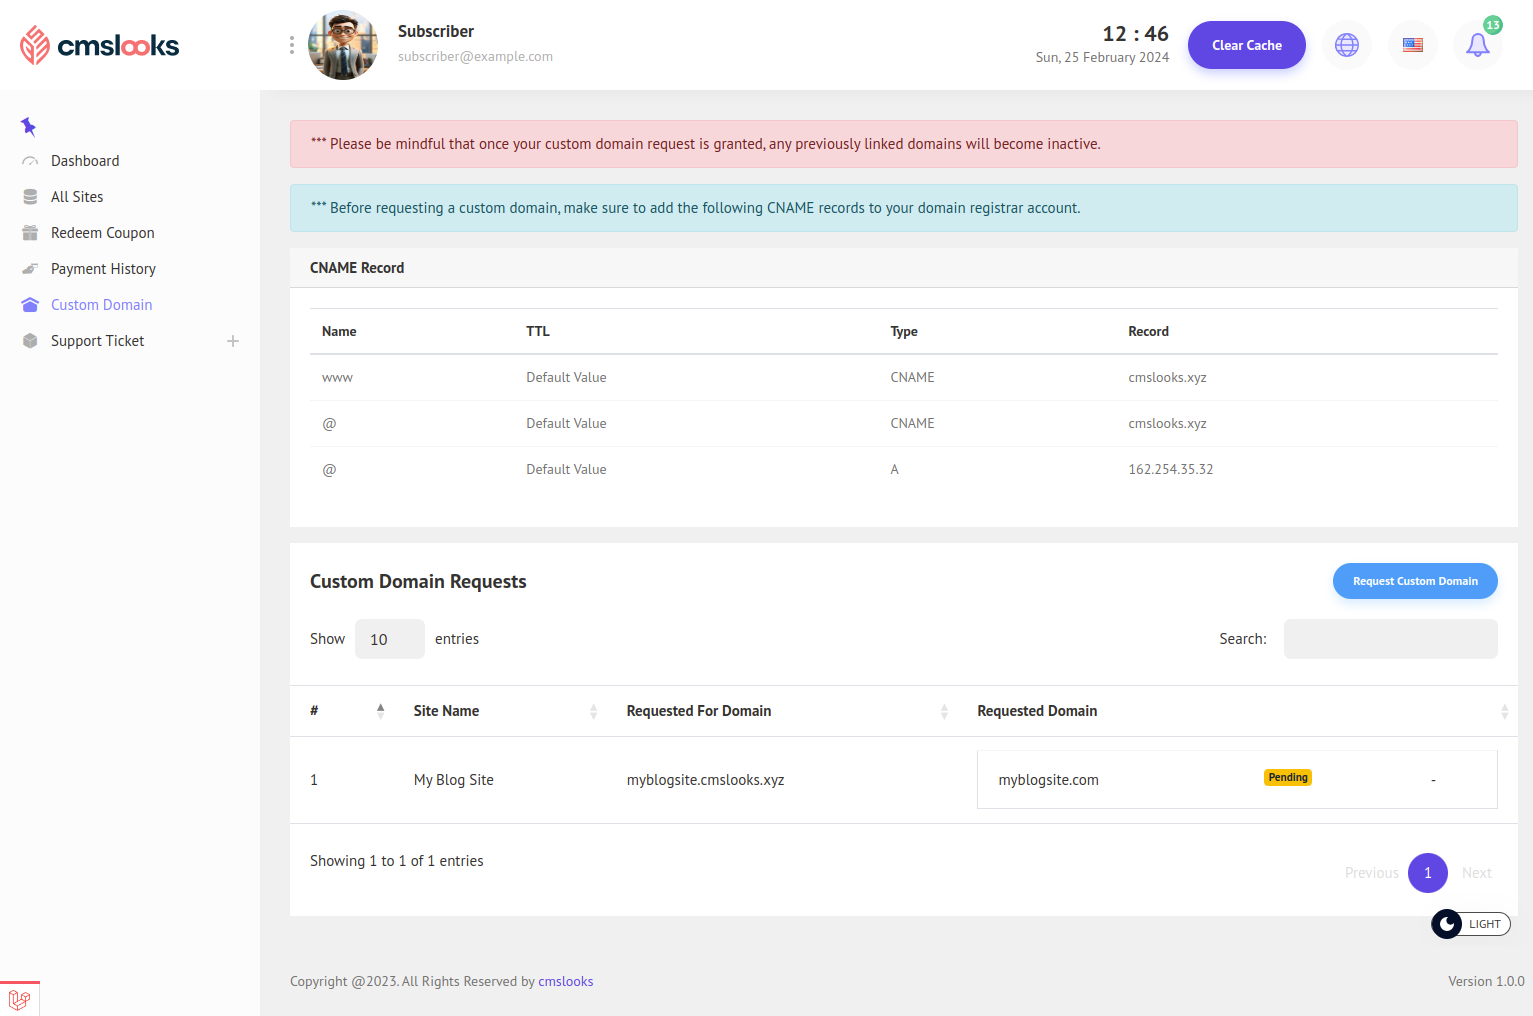The width and height of the screenshot is (1533, 1016).
Task: Open the notification bell icon
Action: click(1477, 45)
